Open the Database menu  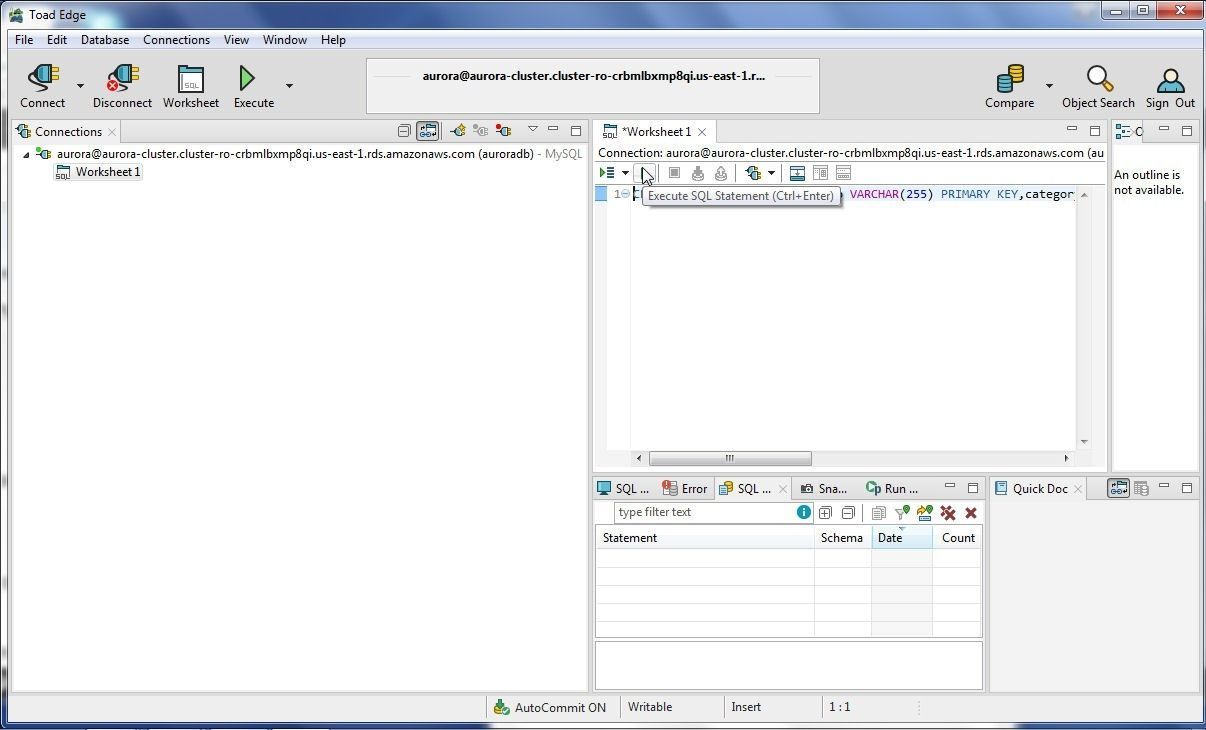105,40
